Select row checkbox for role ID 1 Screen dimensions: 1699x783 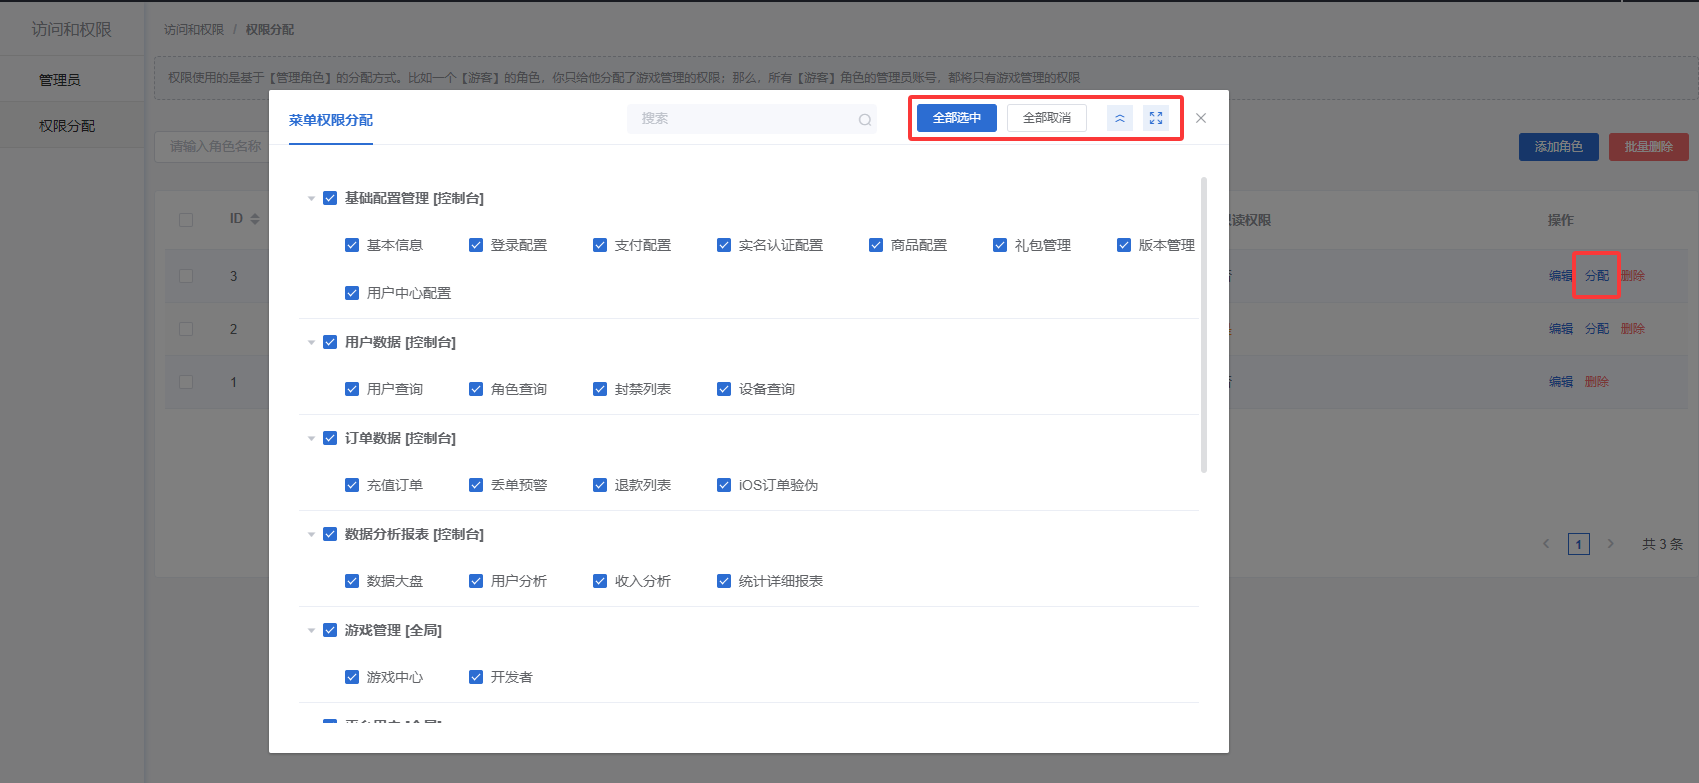(x=186, y=382)
